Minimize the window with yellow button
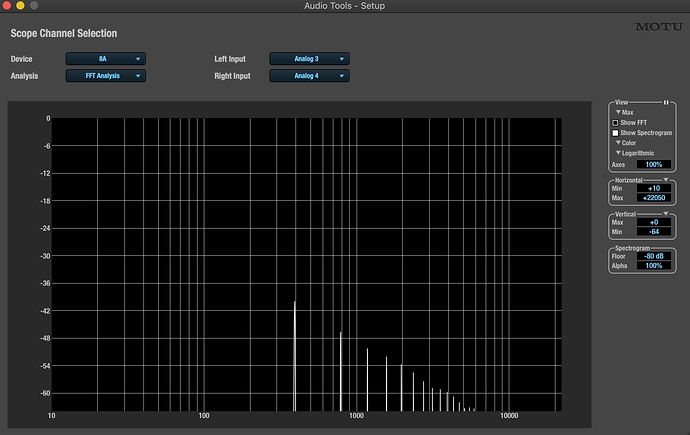690x435 pixels. (x=20, y=5)
